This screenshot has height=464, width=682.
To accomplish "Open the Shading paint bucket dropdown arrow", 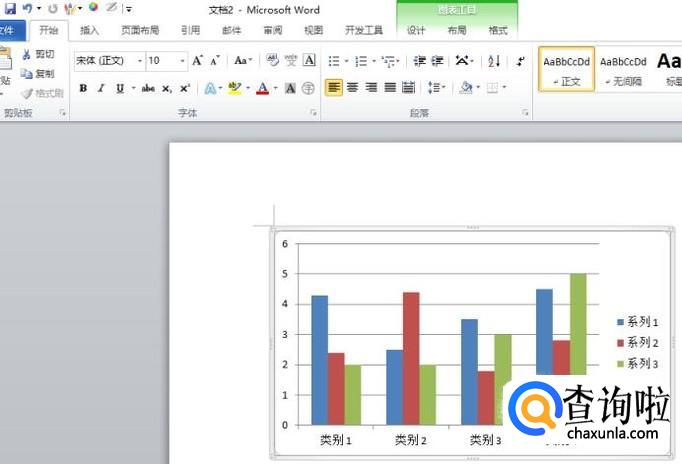I will pos(478,87).
